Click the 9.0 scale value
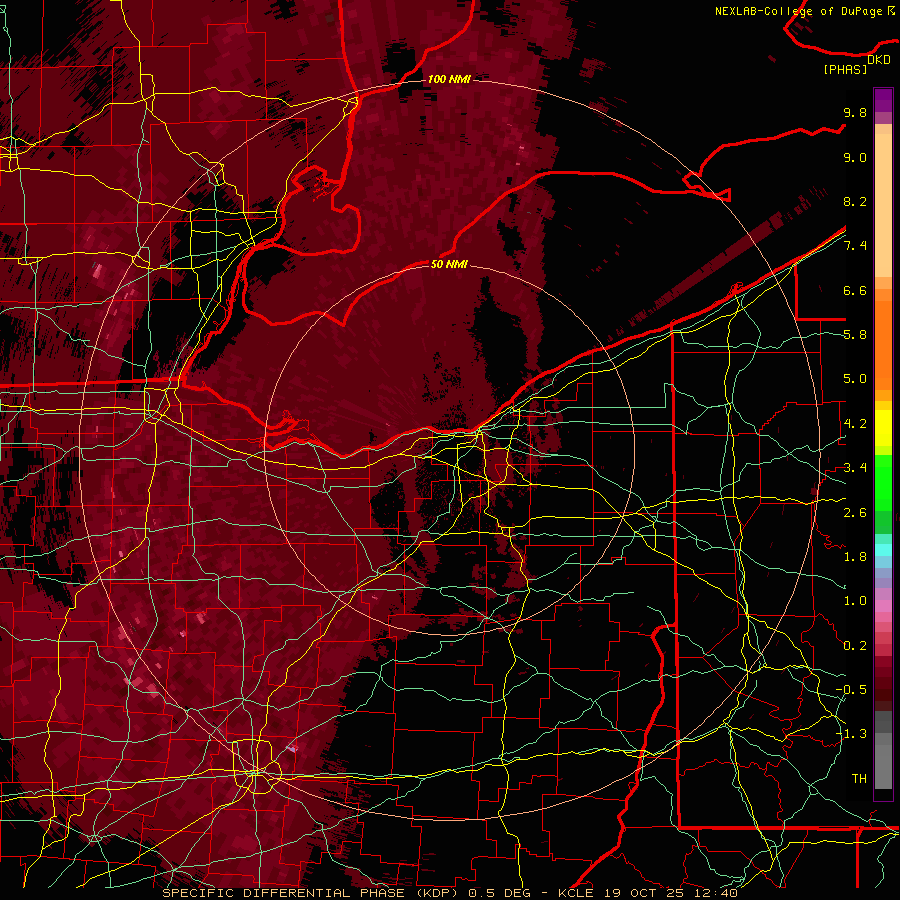 click(x=855, y=157)
